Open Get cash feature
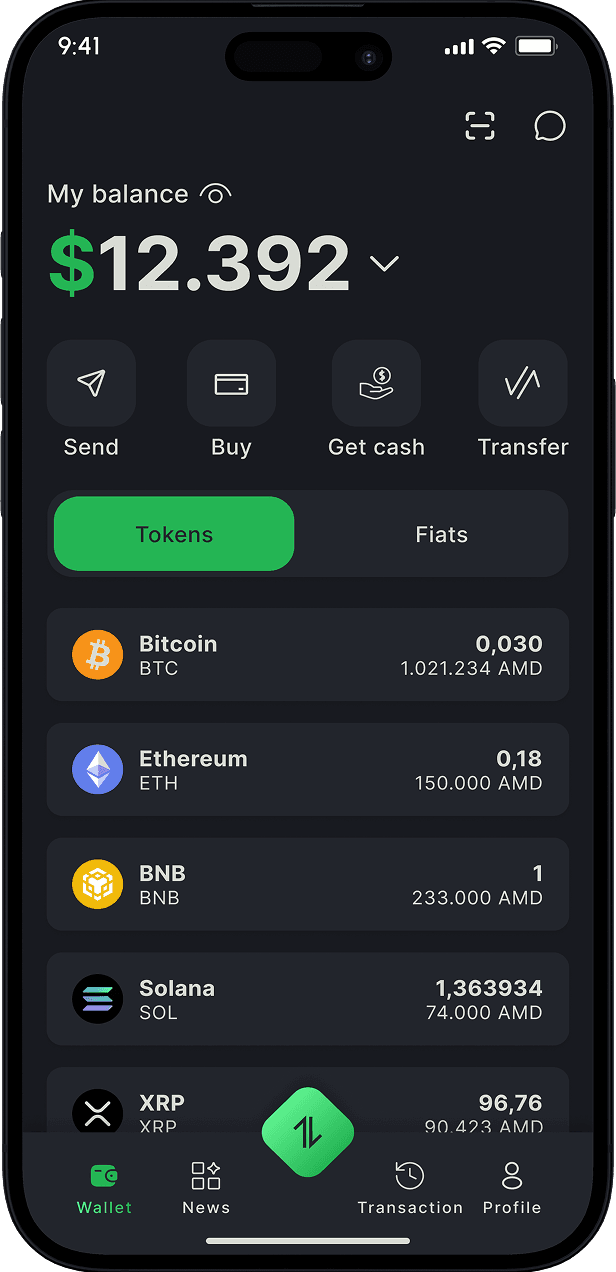 pyautogui.click(x=376, y=383)
